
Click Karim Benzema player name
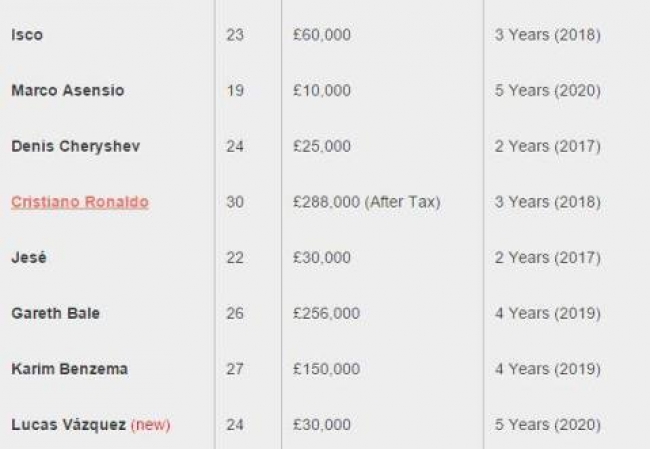70,369
